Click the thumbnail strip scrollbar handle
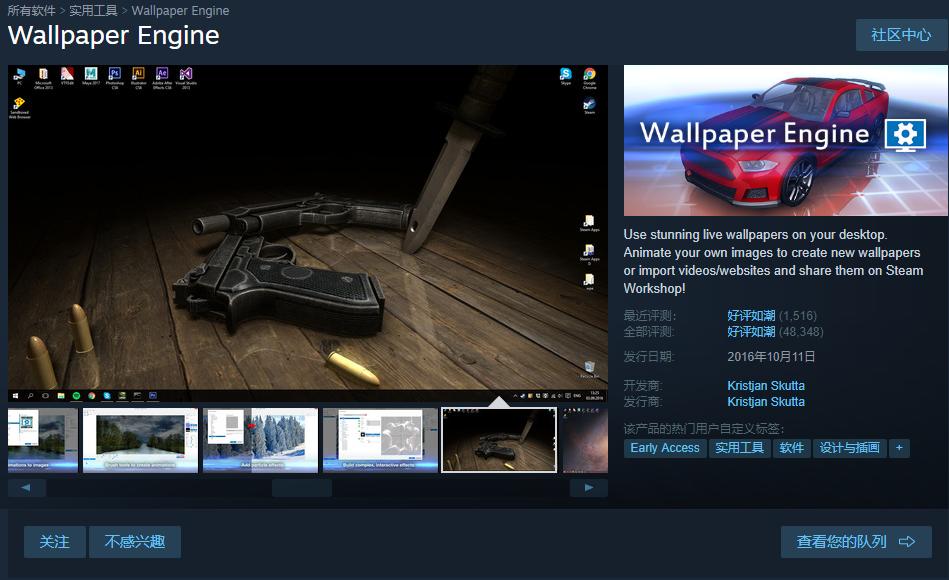949x580 pixels. 301,486
